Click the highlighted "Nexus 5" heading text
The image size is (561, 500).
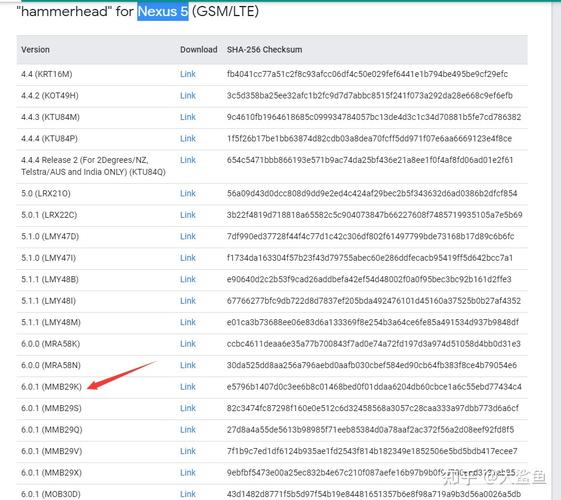pos(163,11)
